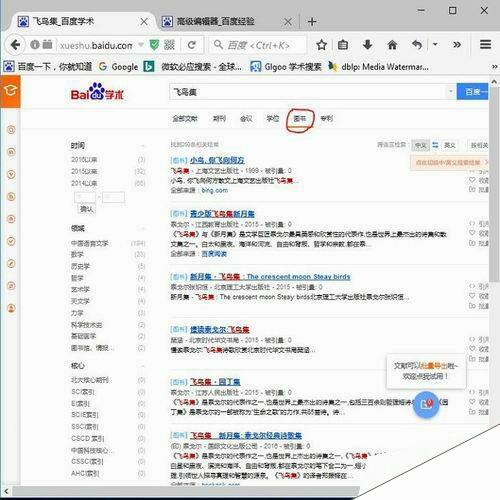The height and width of the screenshot is (500, 500).
Task: Open the dblp: Media Watermar... bookmark
Action: [x=378, y=67]
